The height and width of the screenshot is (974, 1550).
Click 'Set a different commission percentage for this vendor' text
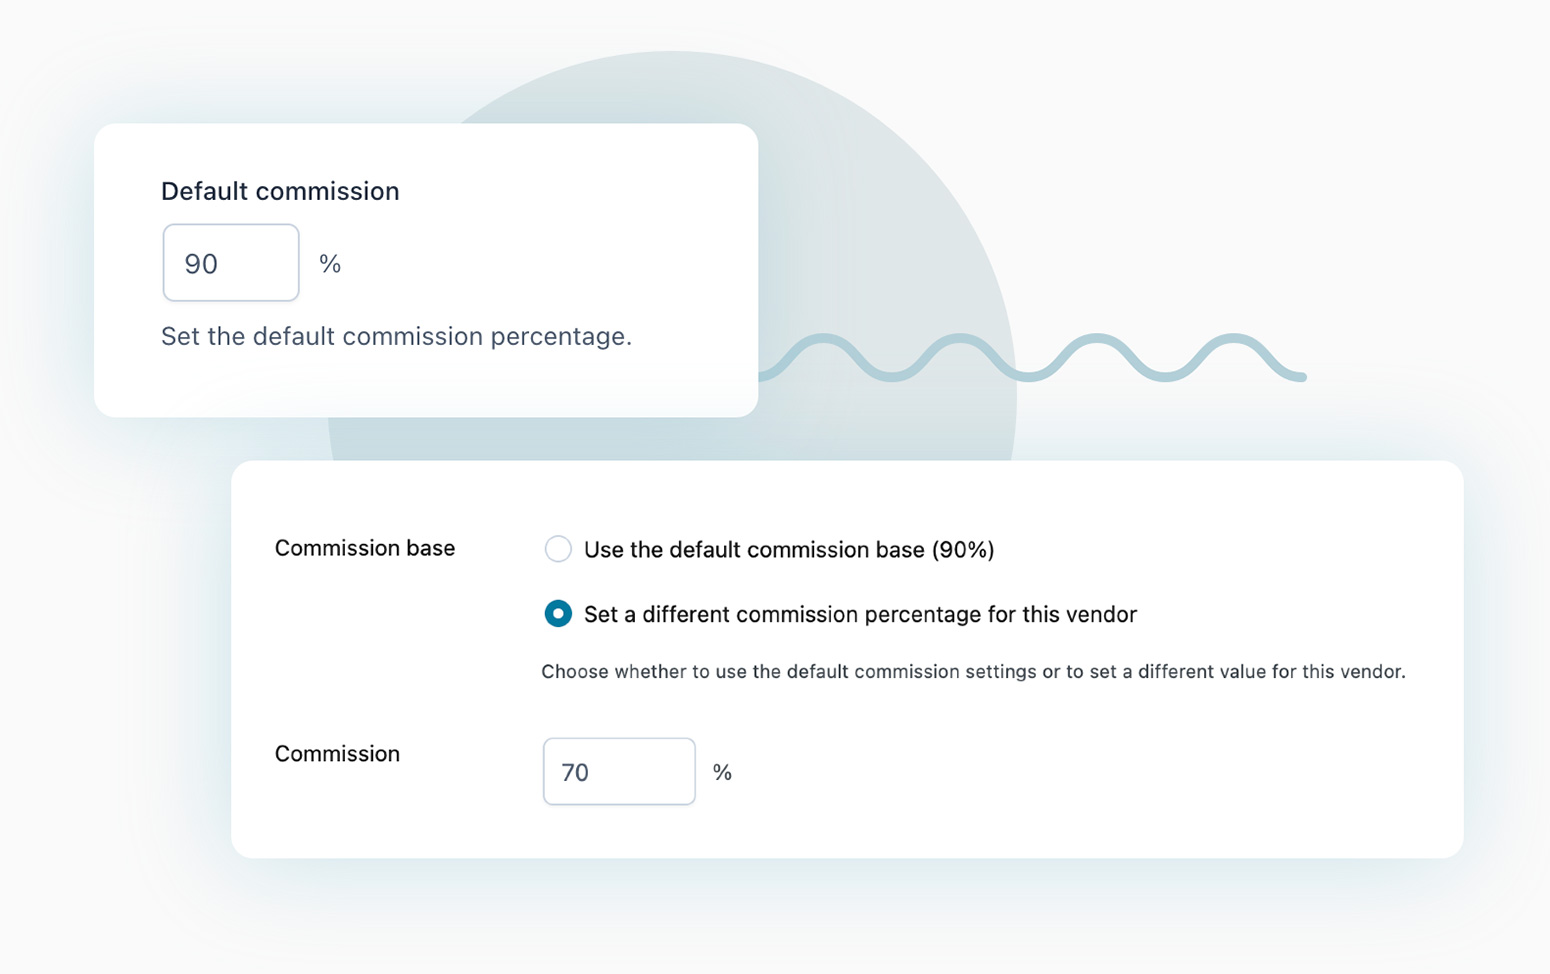point(860,614)
